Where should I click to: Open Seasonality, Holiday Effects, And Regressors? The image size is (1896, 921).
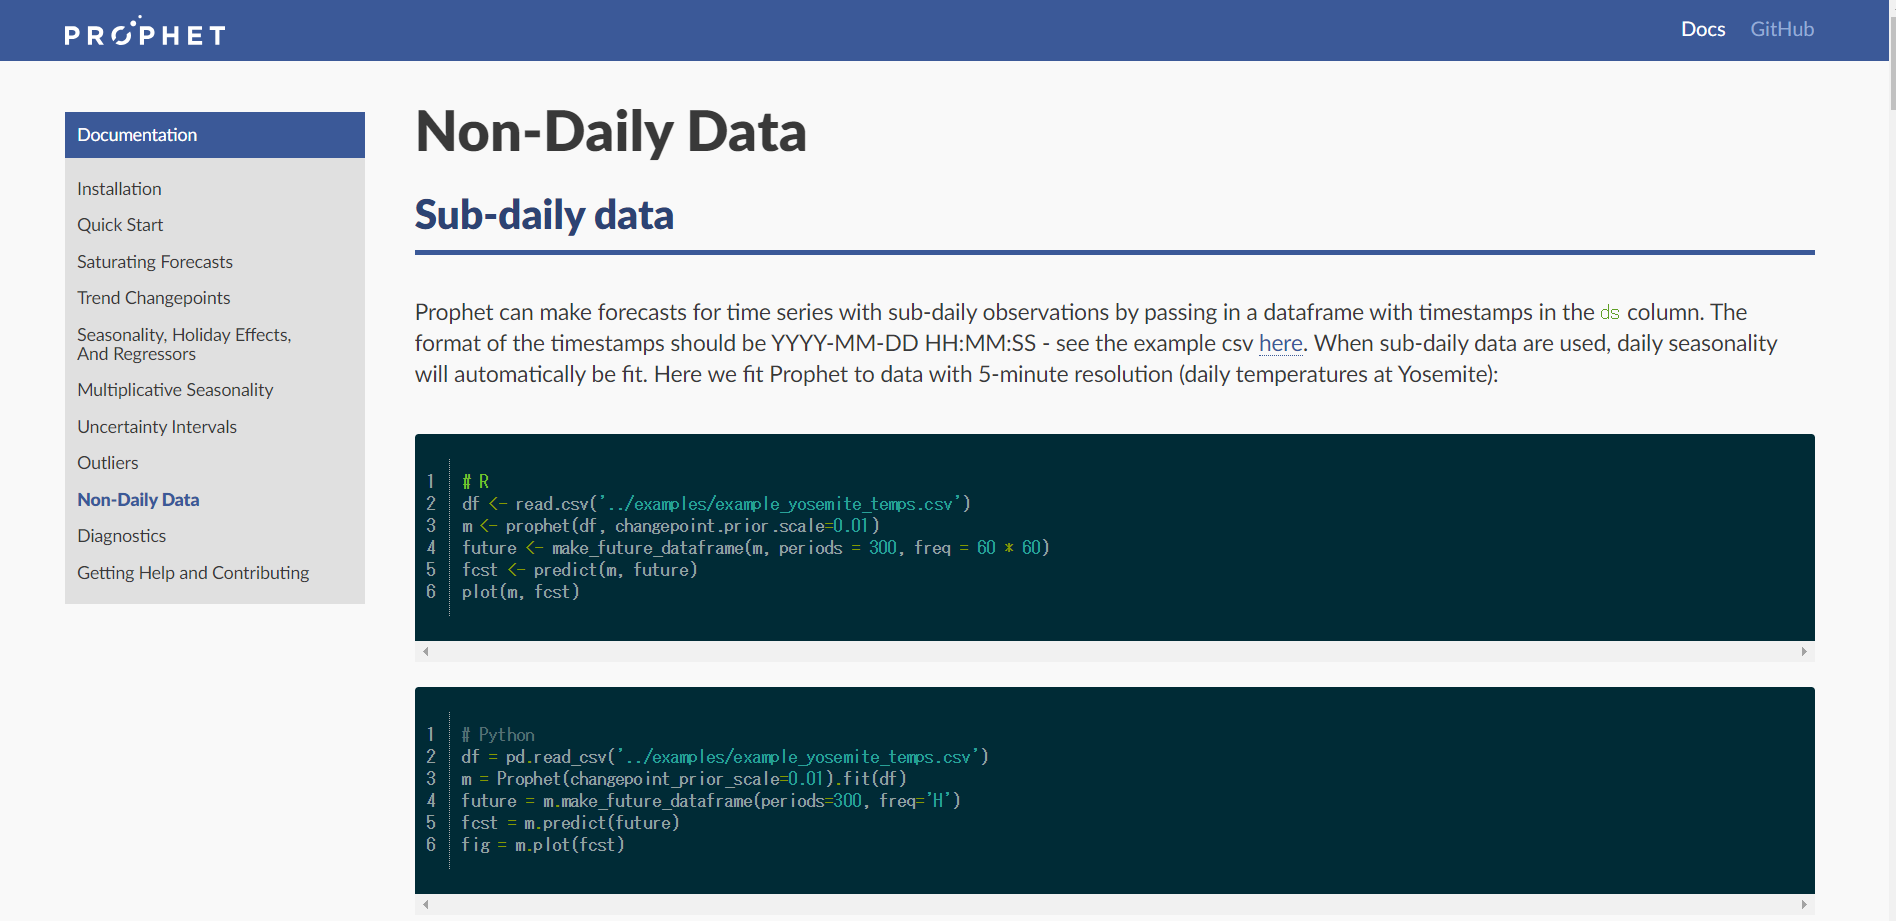click(184, 344)
